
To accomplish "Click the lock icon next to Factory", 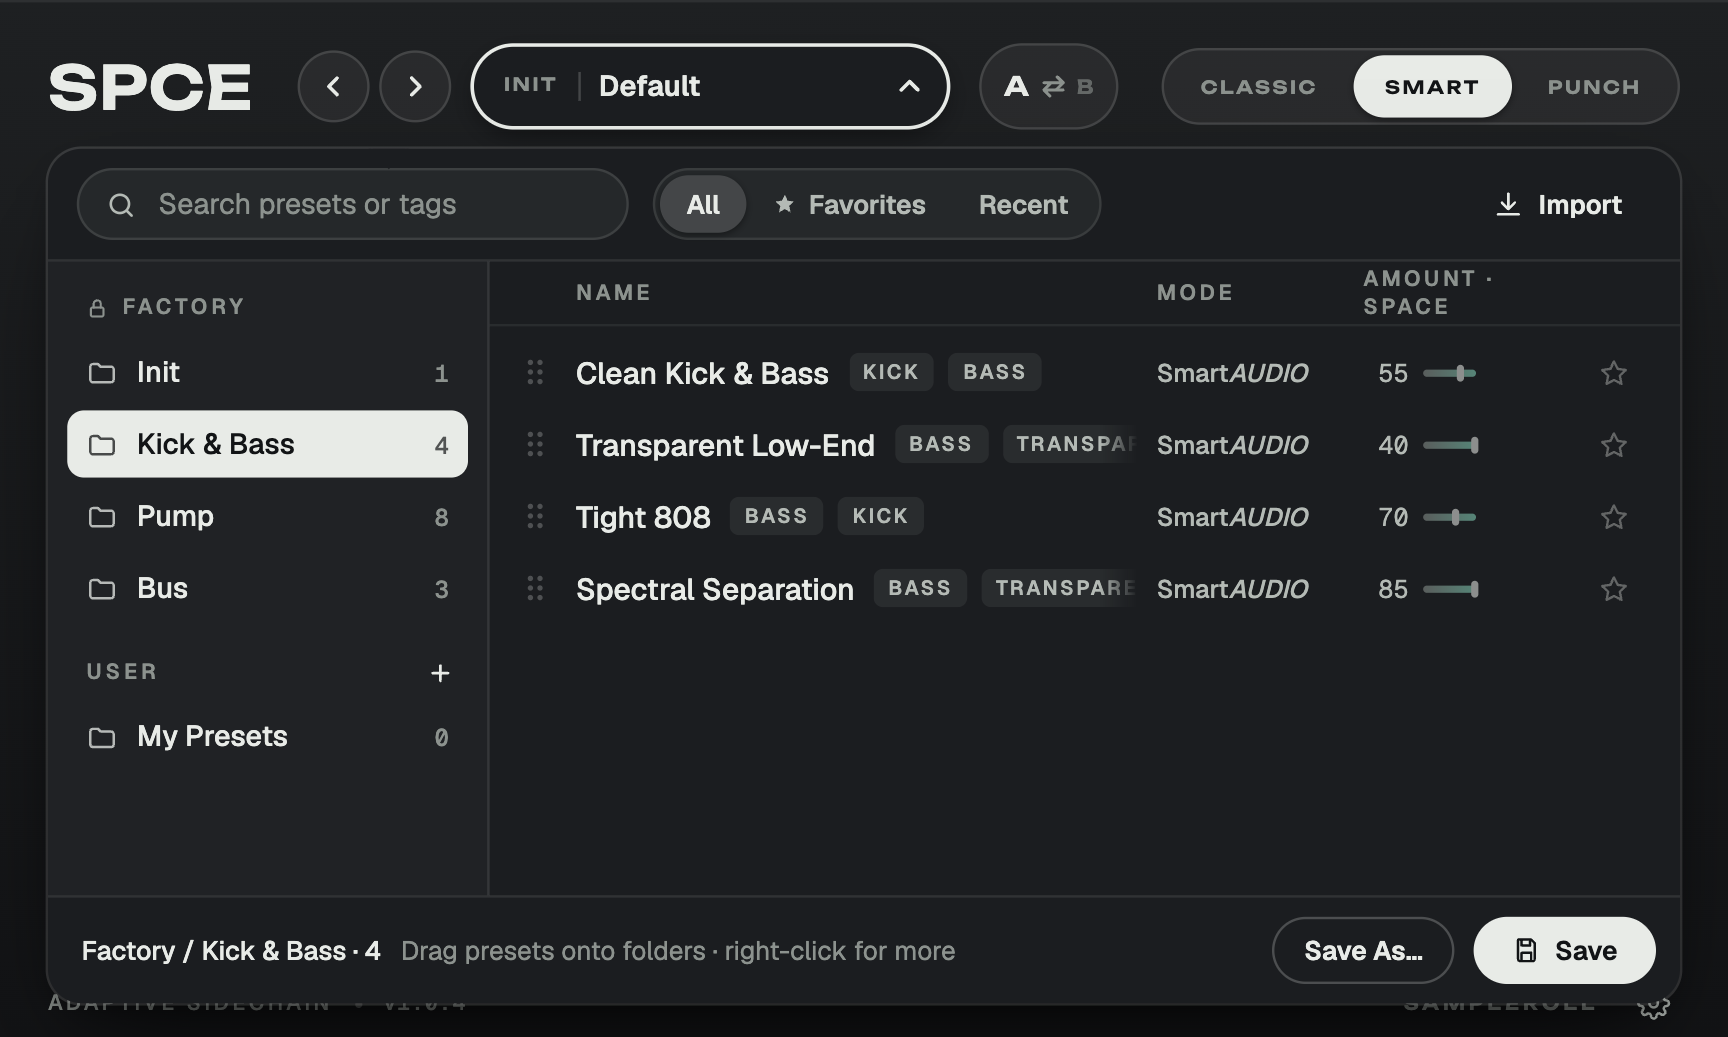I will coord(97,308).
